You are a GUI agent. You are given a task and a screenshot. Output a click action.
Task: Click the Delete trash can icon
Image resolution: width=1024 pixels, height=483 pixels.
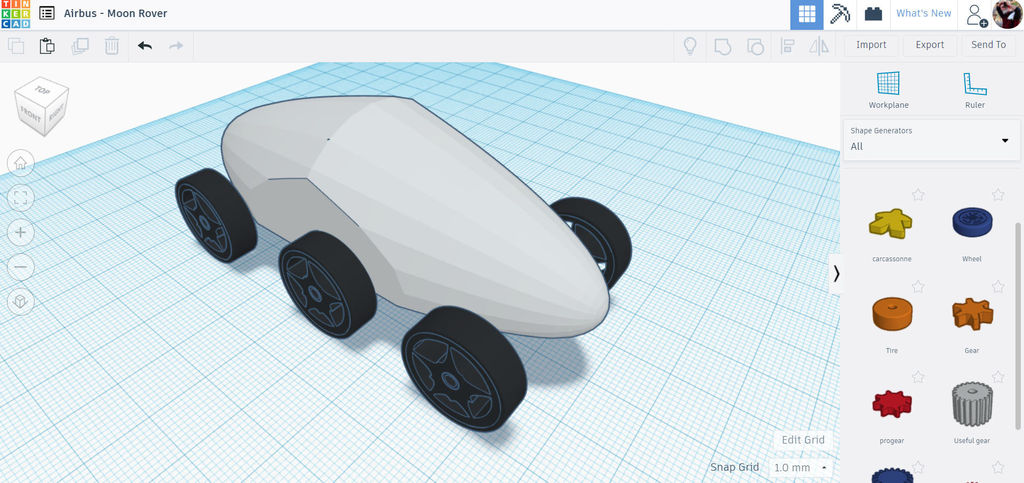coord(112,46)
